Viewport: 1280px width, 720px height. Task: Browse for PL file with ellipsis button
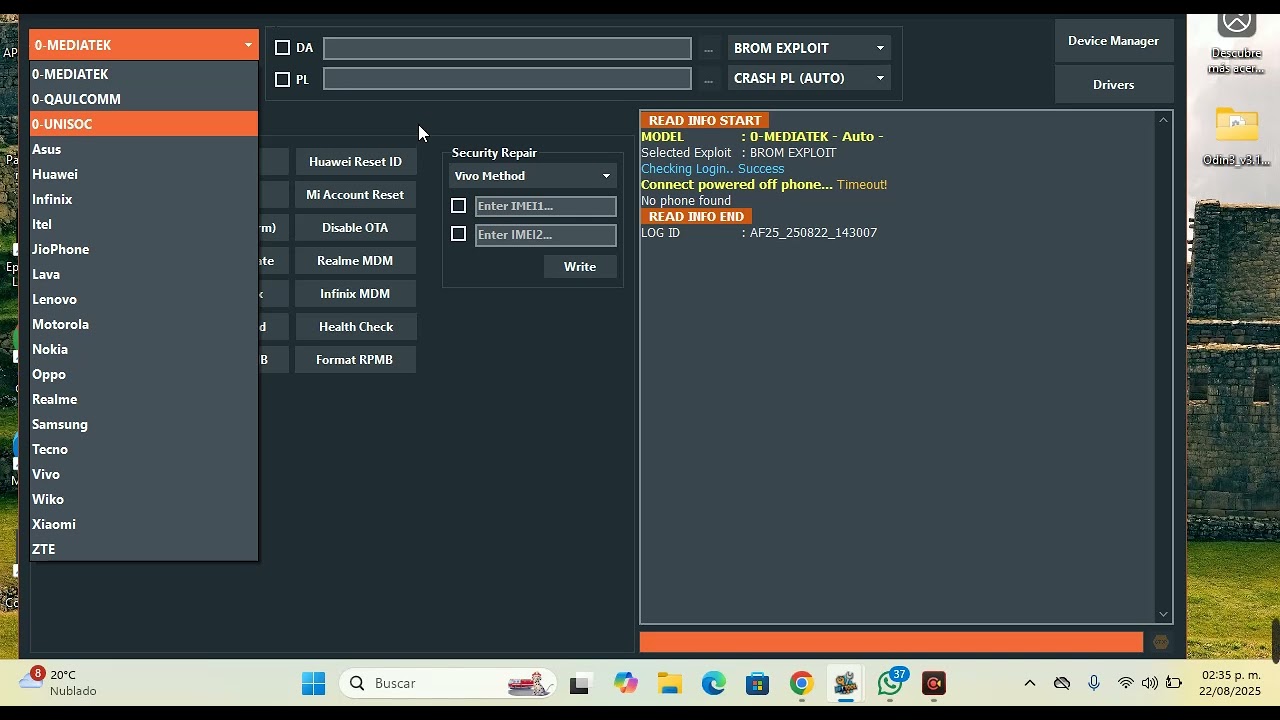[708, 79]
